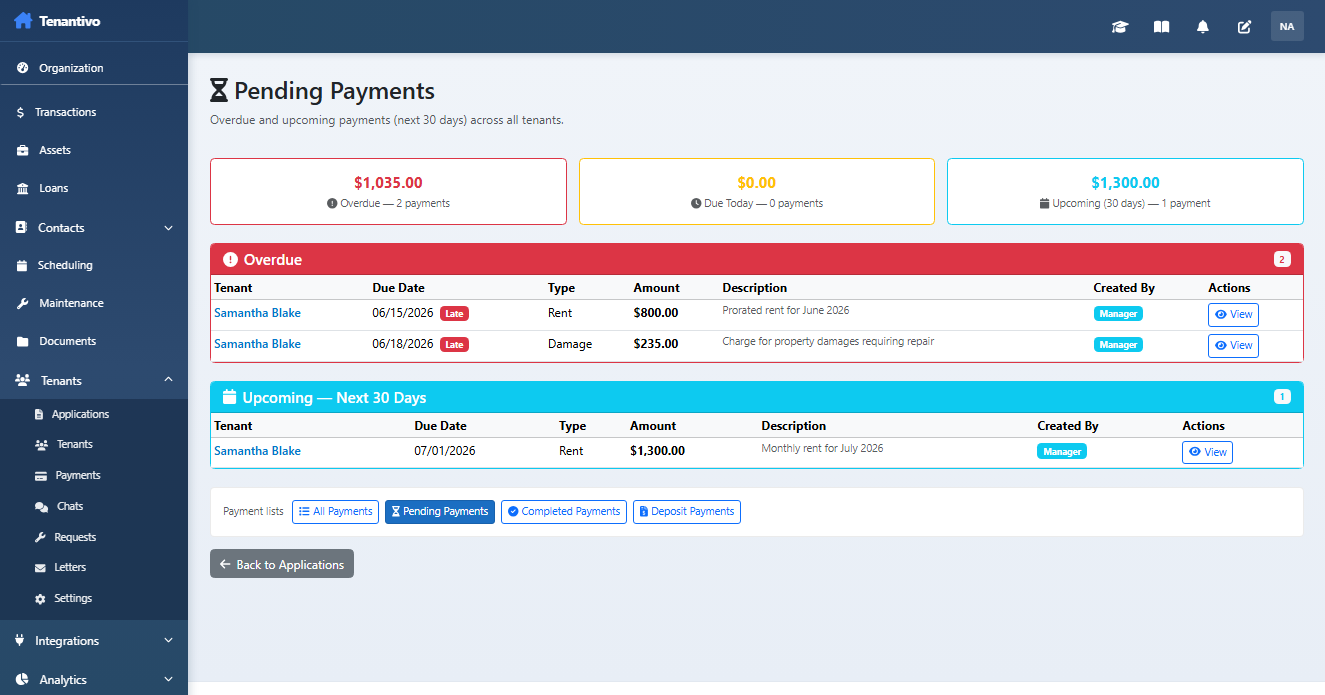
Task: Click the Overdue exclamation circle icon
Action: [x=230, y=260]
